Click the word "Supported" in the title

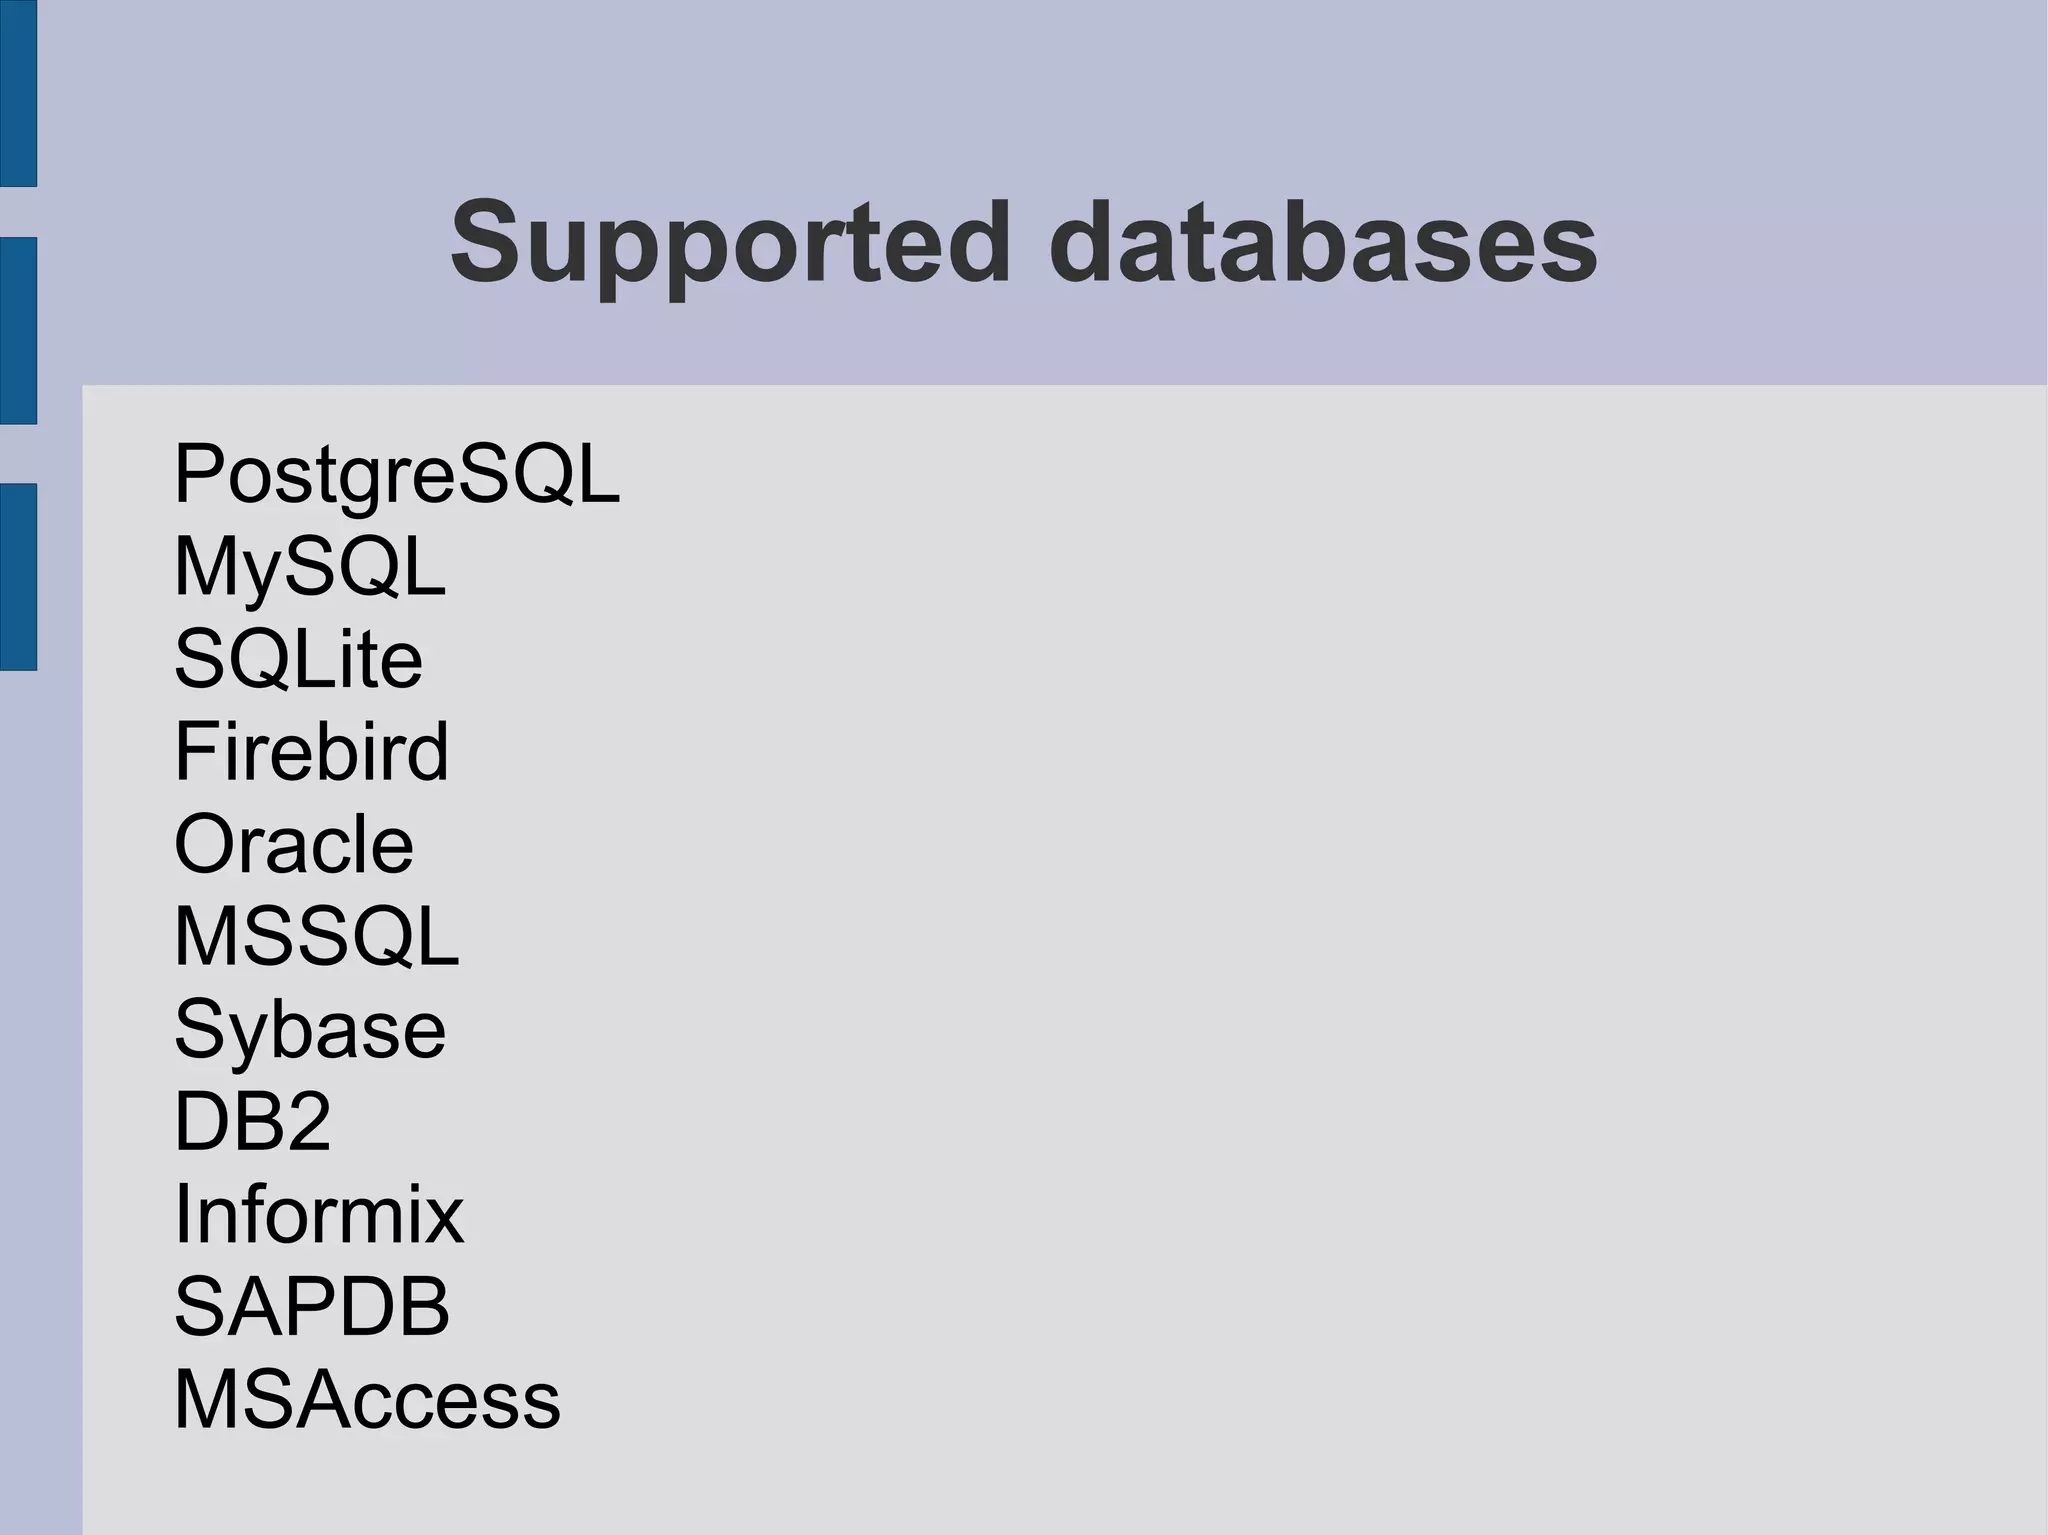point(731,243)
